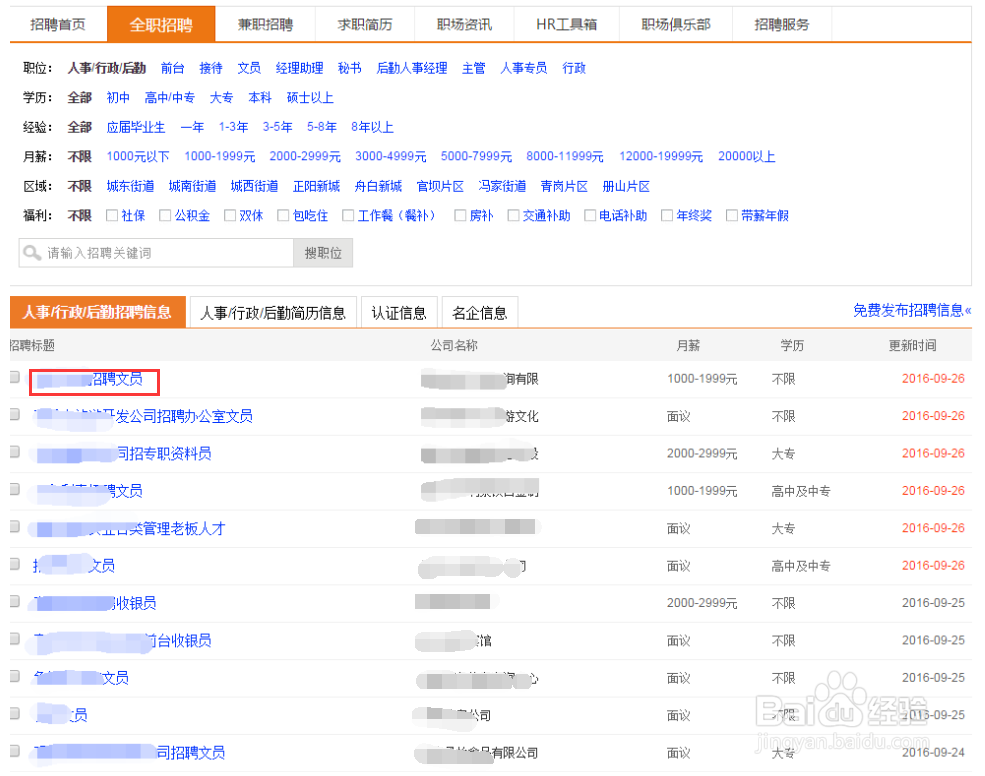Filter position by 前台
Viewport: 985px width, 776px height.
point(172,68)
